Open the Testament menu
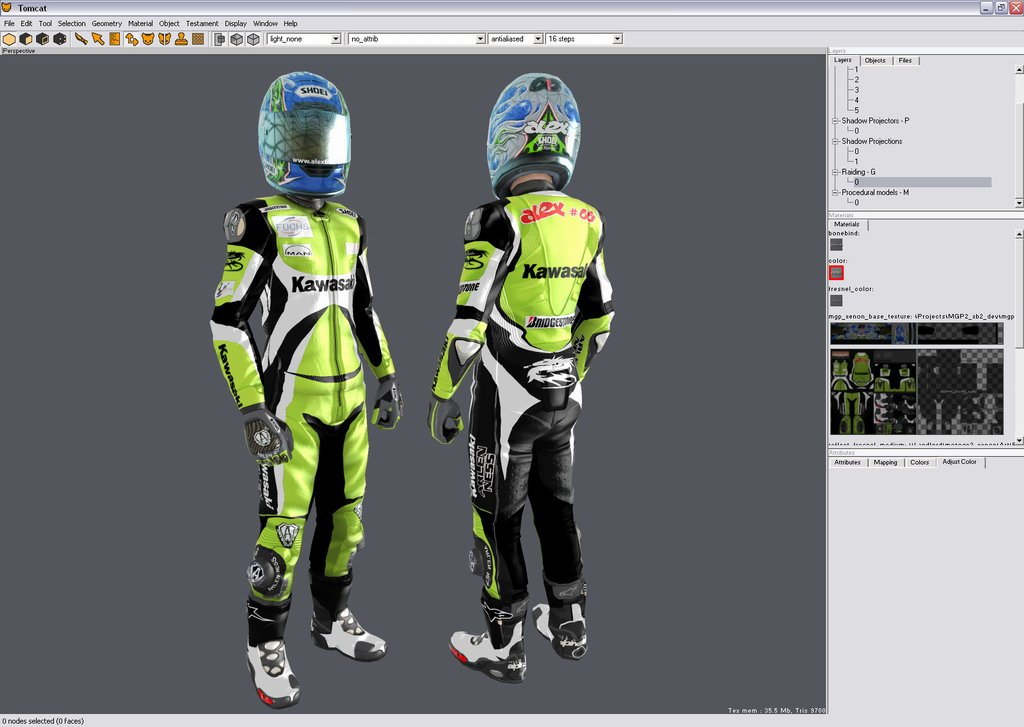Image resolution: width=1024 pixels, height=727 pixels. pyautogui.click(x=202, y=24)
